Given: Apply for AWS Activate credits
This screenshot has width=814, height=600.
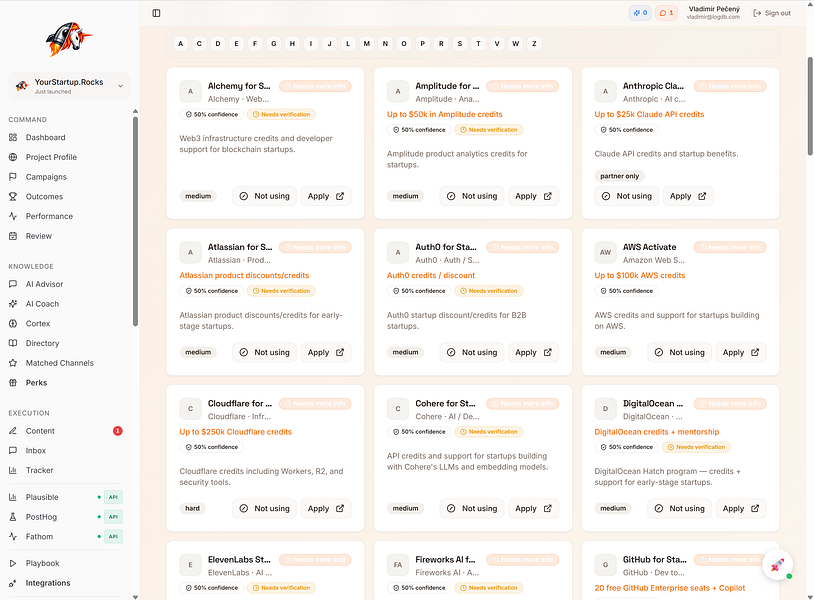Looking at the screenshot, I should (x=741, y=352).
